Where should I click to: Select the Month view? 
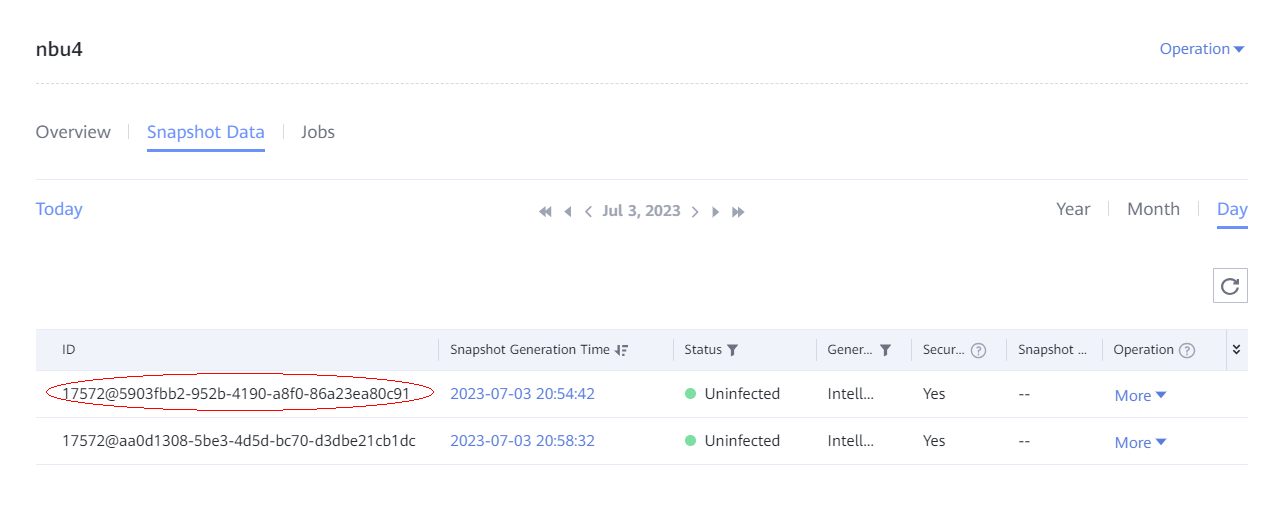tap(1153, 209)
